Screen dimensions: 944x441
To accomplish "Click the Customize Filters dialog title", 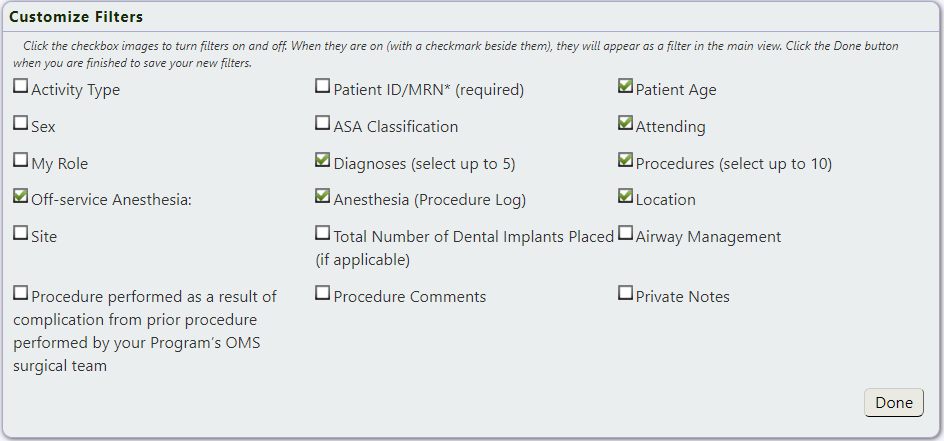I will [x=76, y=17].
